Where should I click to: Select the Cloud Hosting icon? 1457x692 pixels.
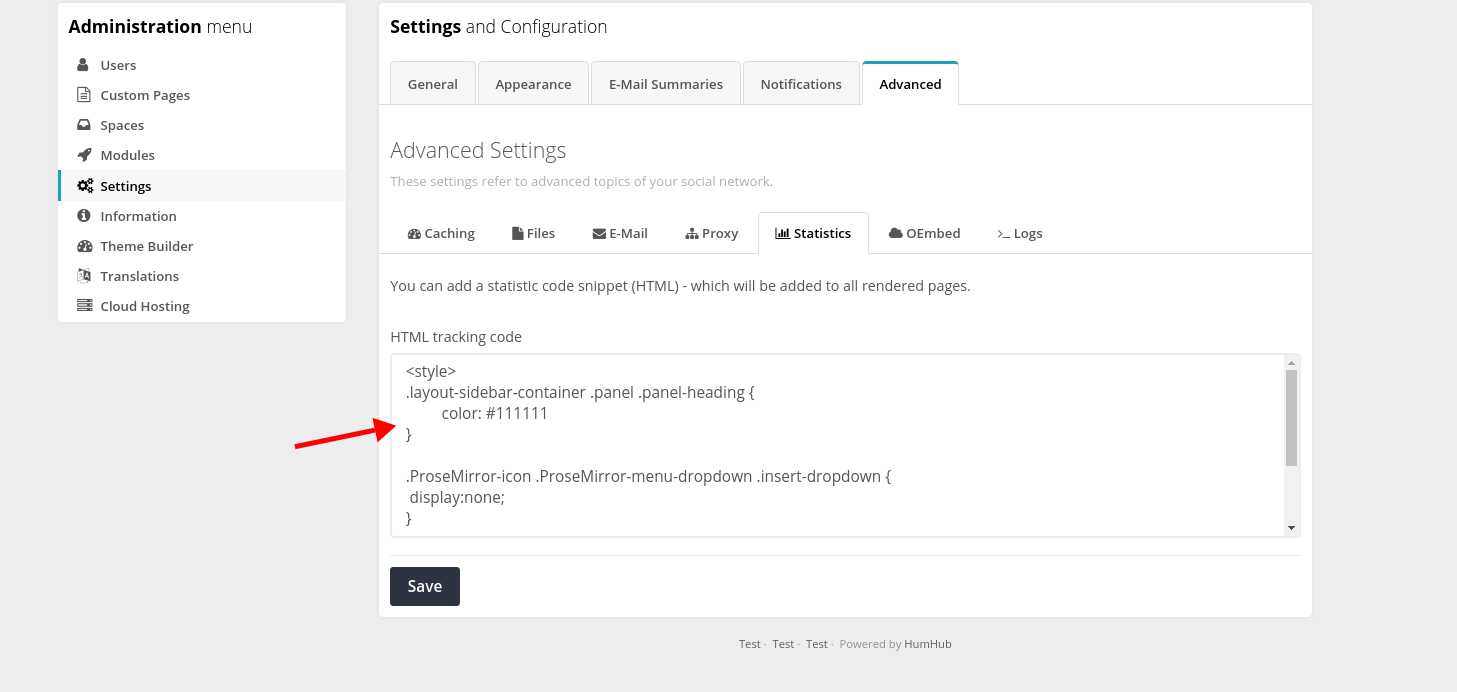tap(83, 305)
